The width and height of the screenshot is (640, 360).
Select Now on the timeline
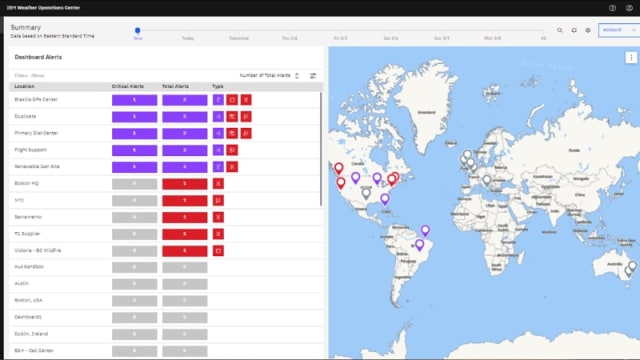click(x=138, y=38)
